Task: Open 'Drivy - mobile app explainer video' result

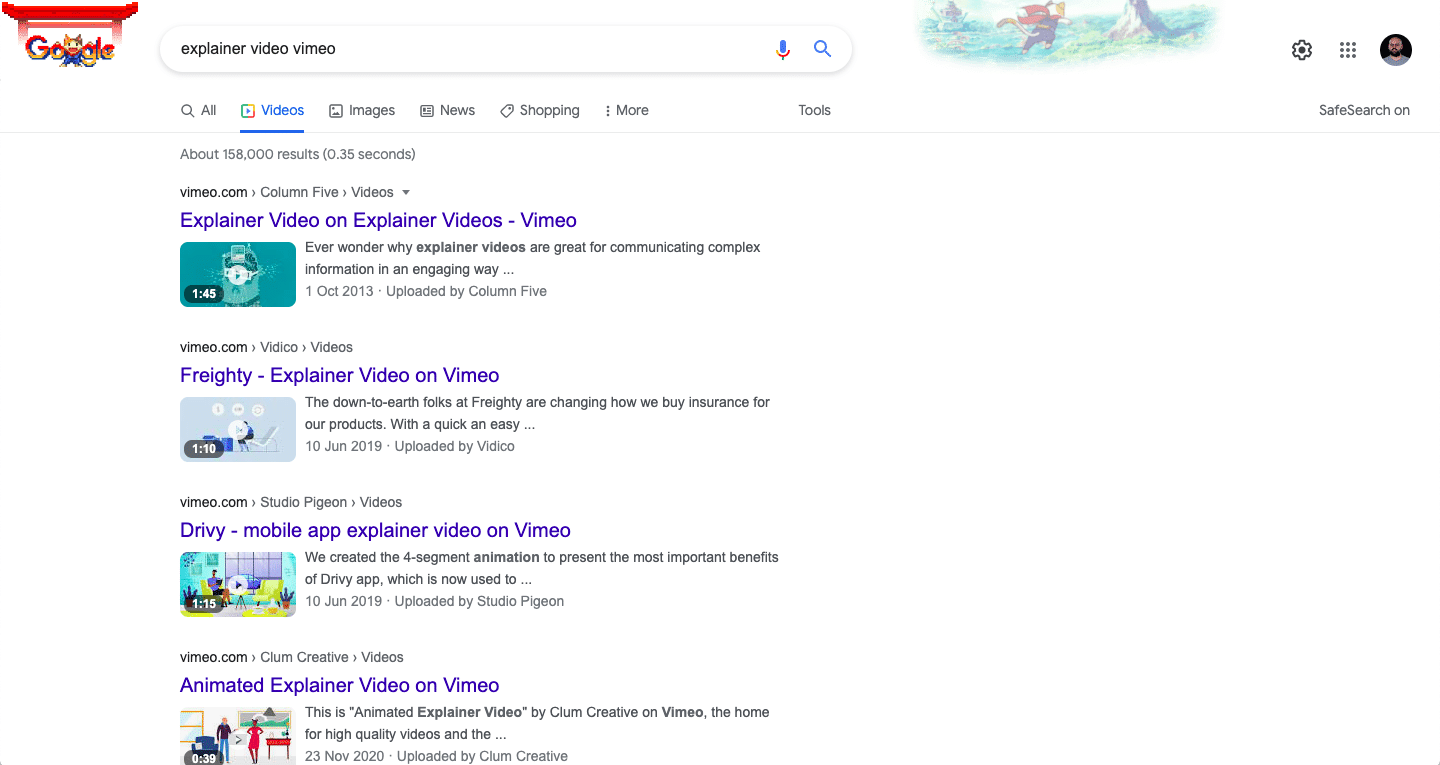Action: (x=375, y=530)
